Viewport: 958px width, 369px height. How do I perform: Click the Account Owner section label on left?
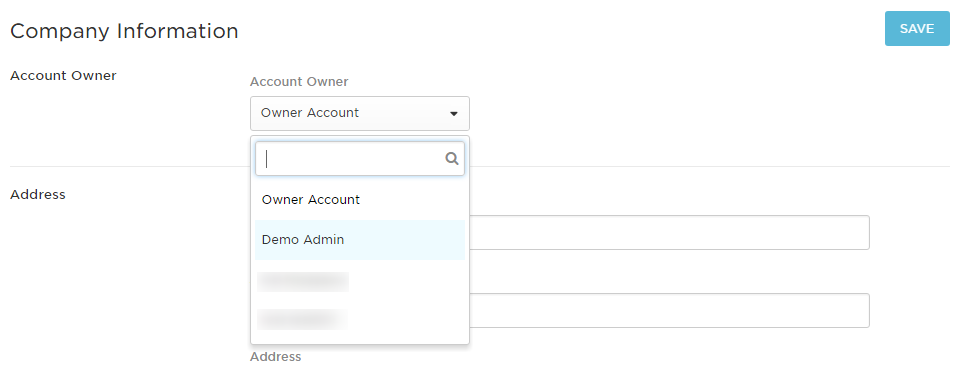tap(64, 76)
